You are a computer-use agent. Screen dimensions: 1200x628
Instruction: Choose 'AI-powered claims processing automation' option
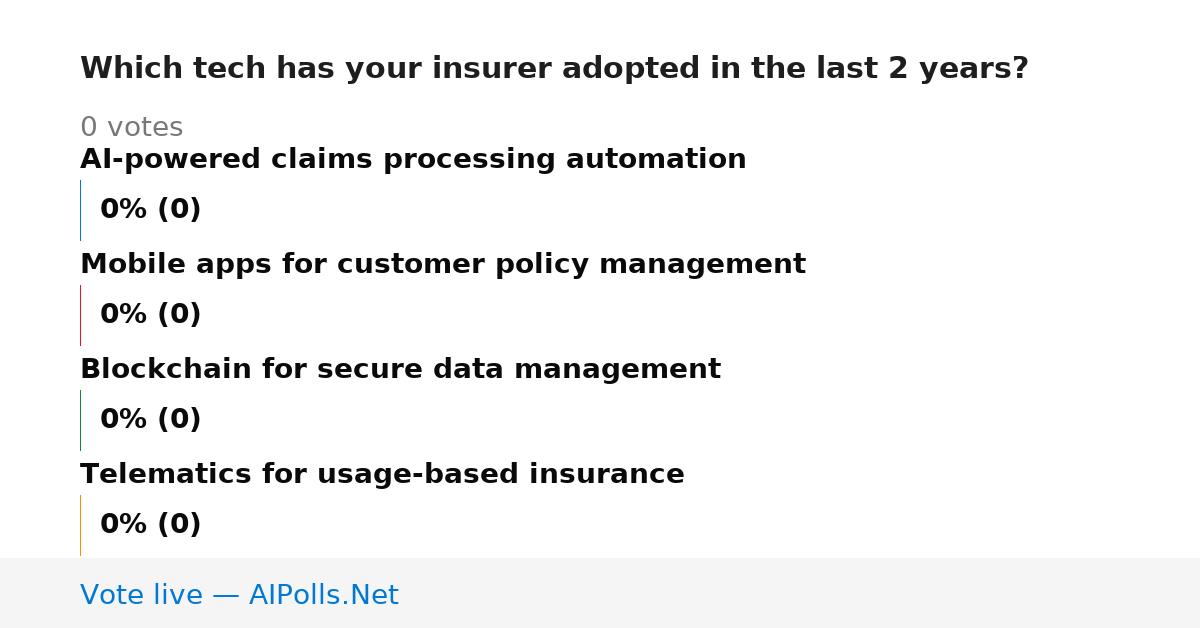coord(413,160)
